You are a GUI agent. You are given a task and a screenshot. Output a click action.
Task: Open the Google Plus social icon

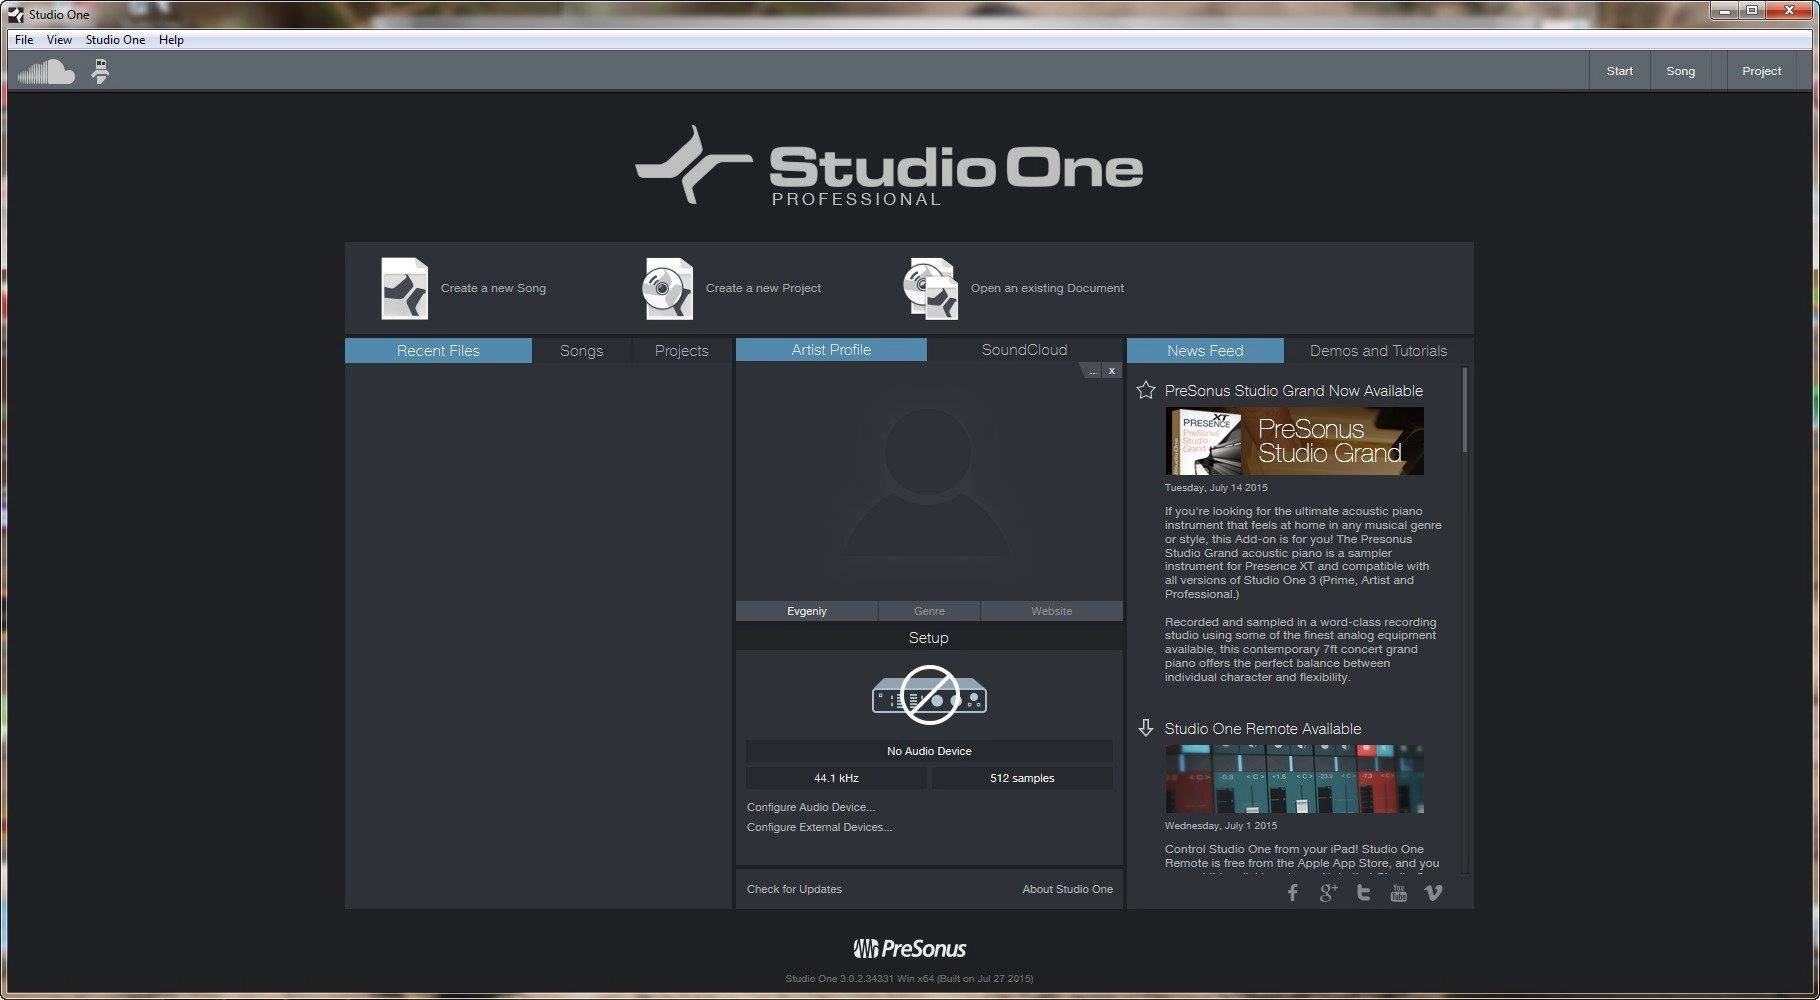tap(1328, 893)
